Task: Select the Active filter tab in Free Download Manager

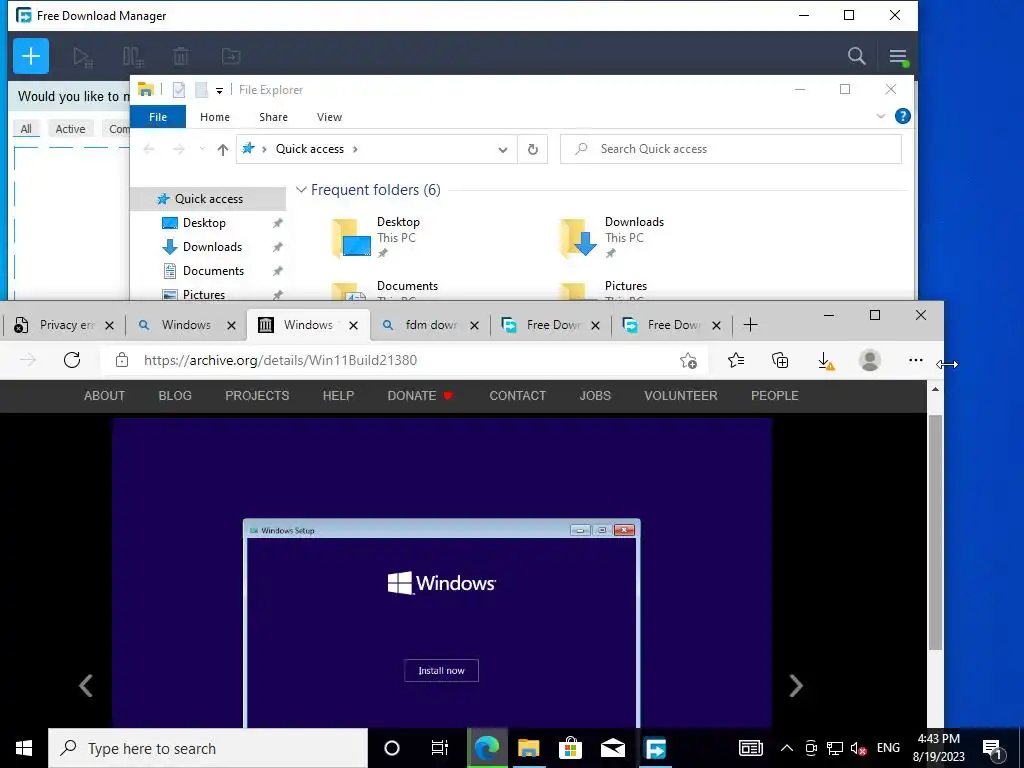Action: tap(70, 129)
